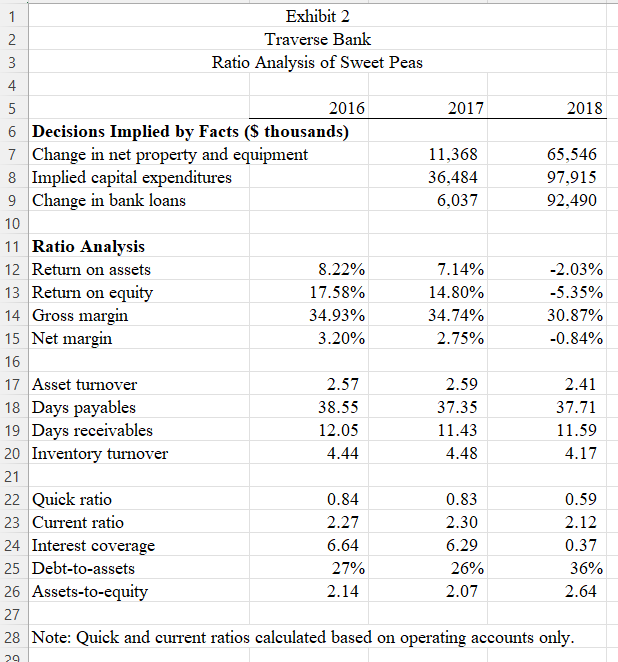Click the 3.20% net margin cell
The height and width of the screenshot is (662, 618).
click(x=309, y=338)
